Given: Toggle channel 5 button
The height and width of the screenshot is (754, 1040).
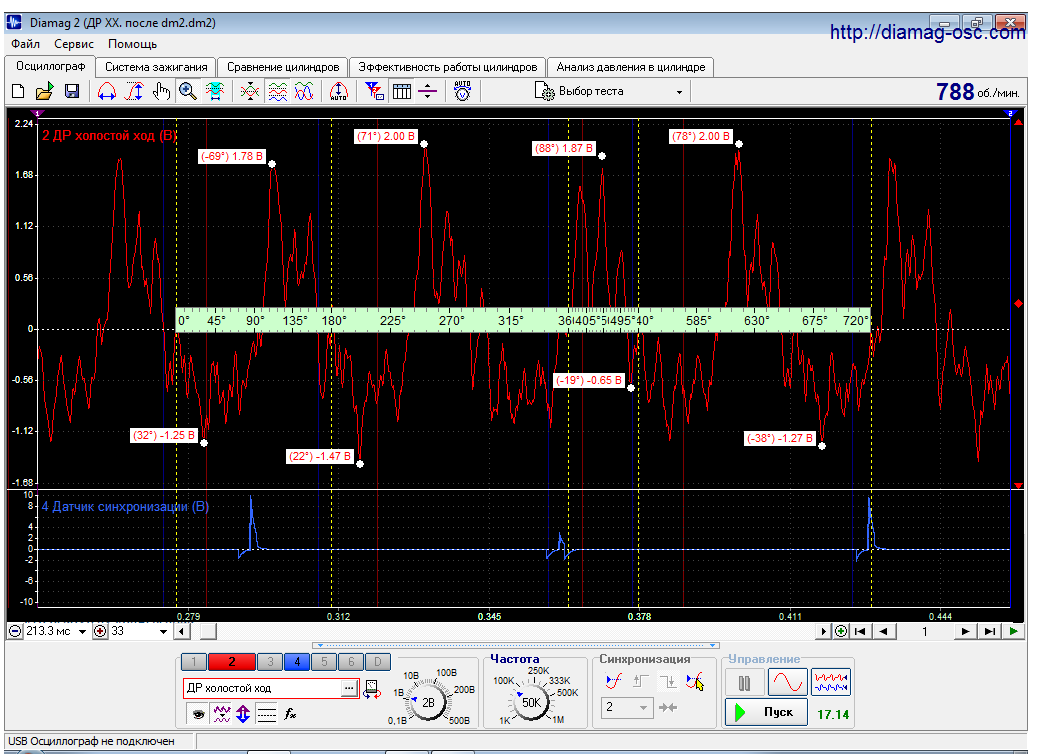Looking at the screenshot, I should 324,661.
